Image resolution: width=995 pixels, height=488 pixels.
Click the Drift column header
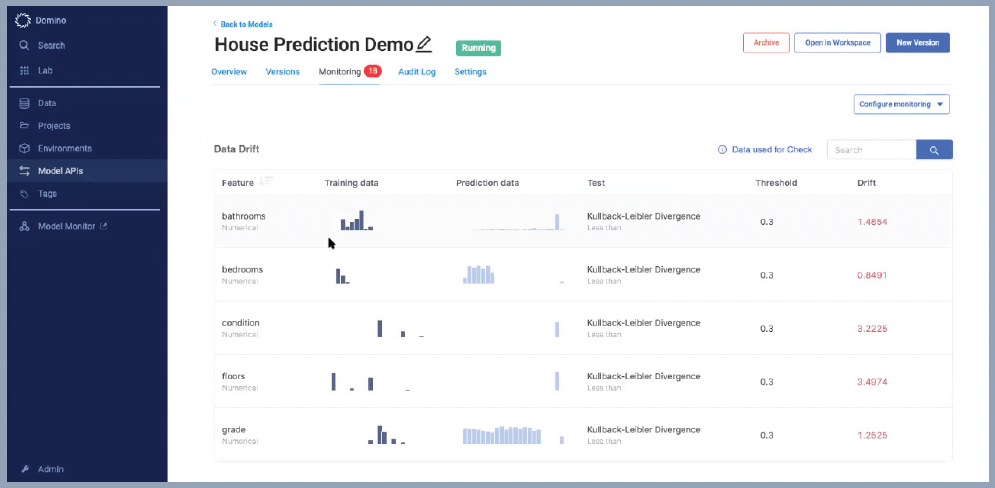[866, 183]
